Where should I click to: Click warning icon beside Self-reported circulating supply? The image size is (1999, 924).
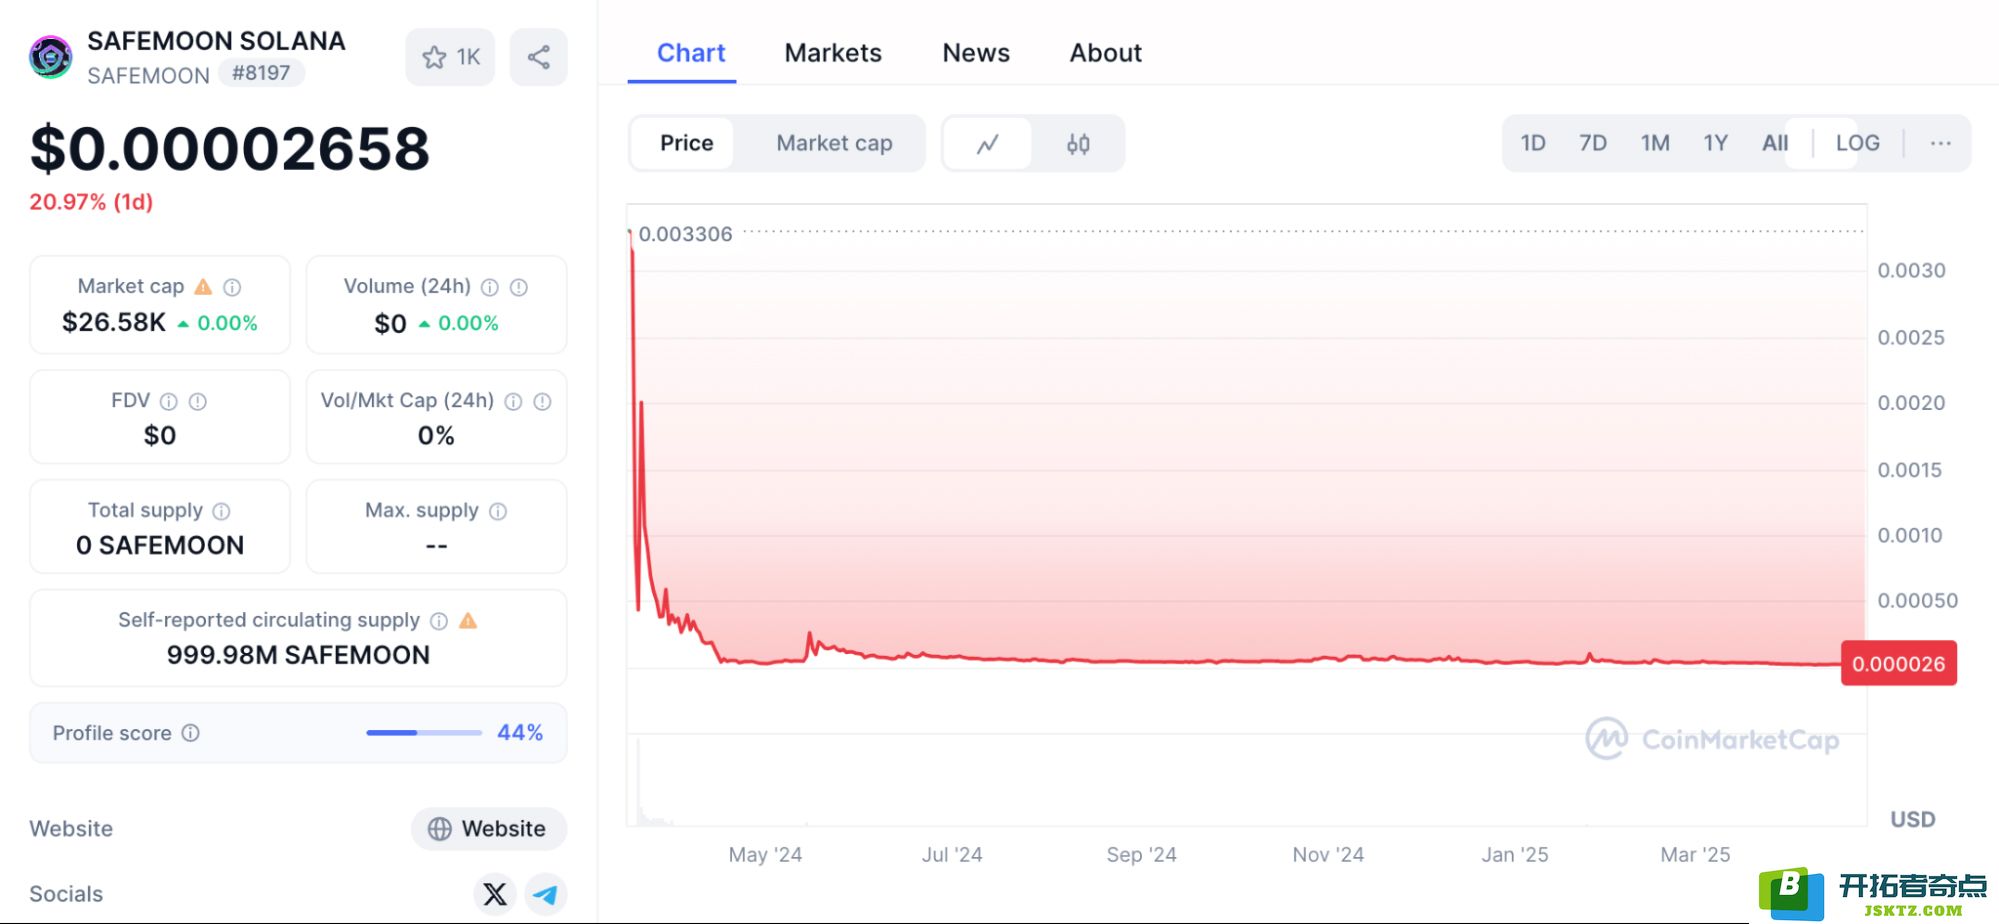(468, 621)
